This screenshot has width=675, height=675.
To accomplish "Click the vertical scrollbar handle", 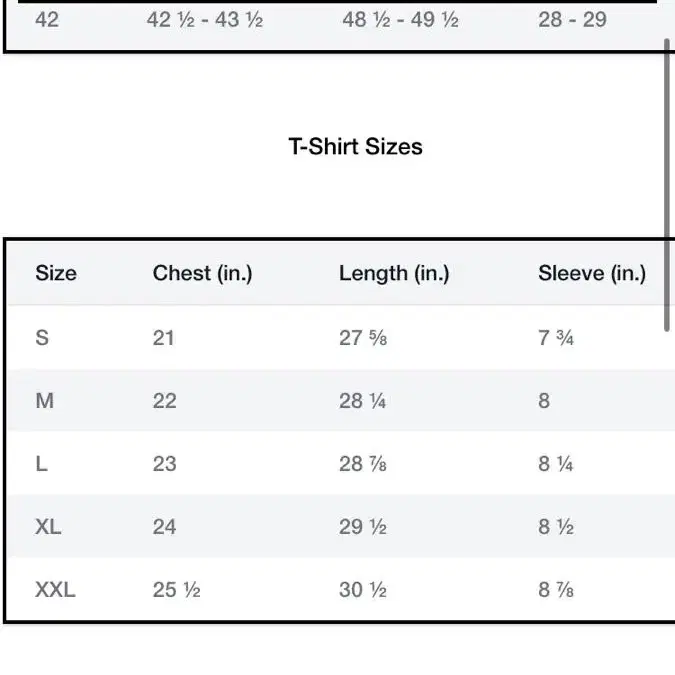I will 667,185.
